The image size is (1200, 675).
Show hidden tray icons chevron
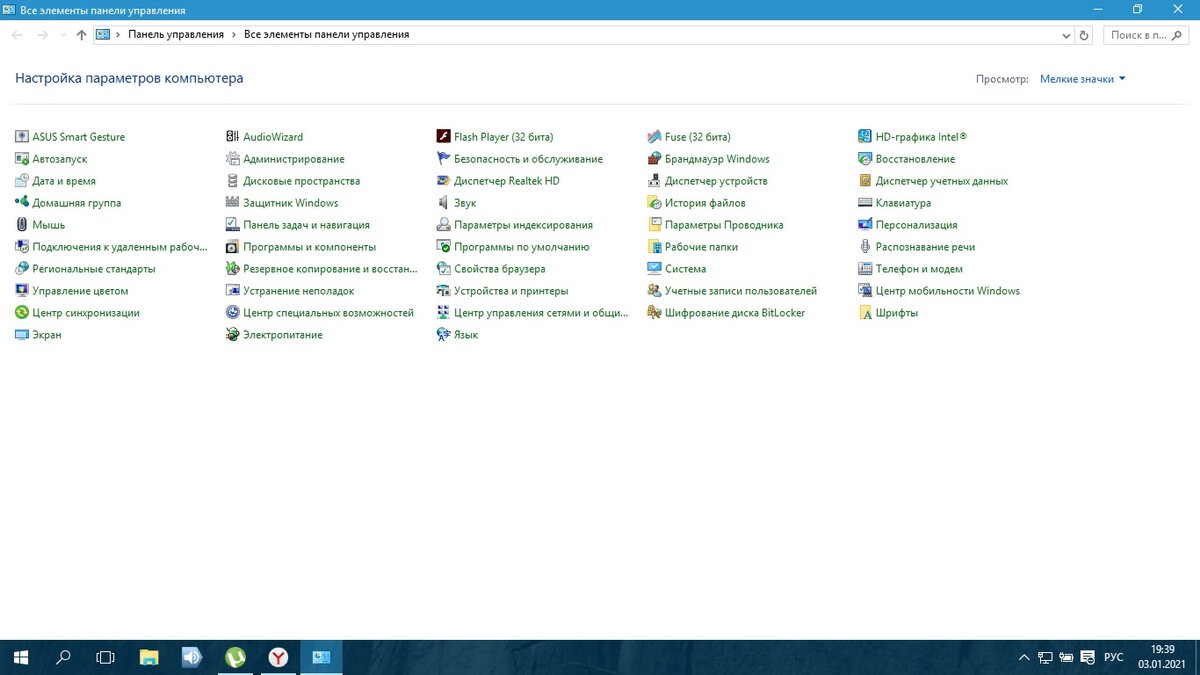[1024, 657]
